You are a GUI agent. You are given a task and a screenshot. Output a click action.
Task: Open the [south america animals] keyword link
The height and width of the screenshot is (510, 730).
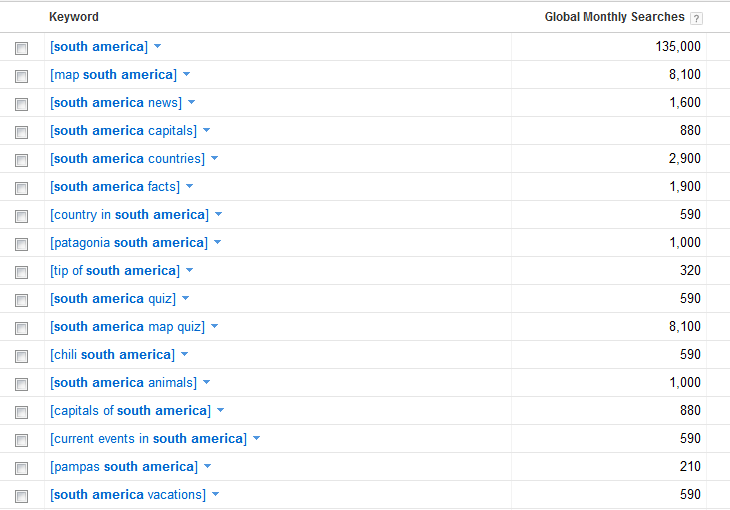pyautogui.click(x=123, y=382)
